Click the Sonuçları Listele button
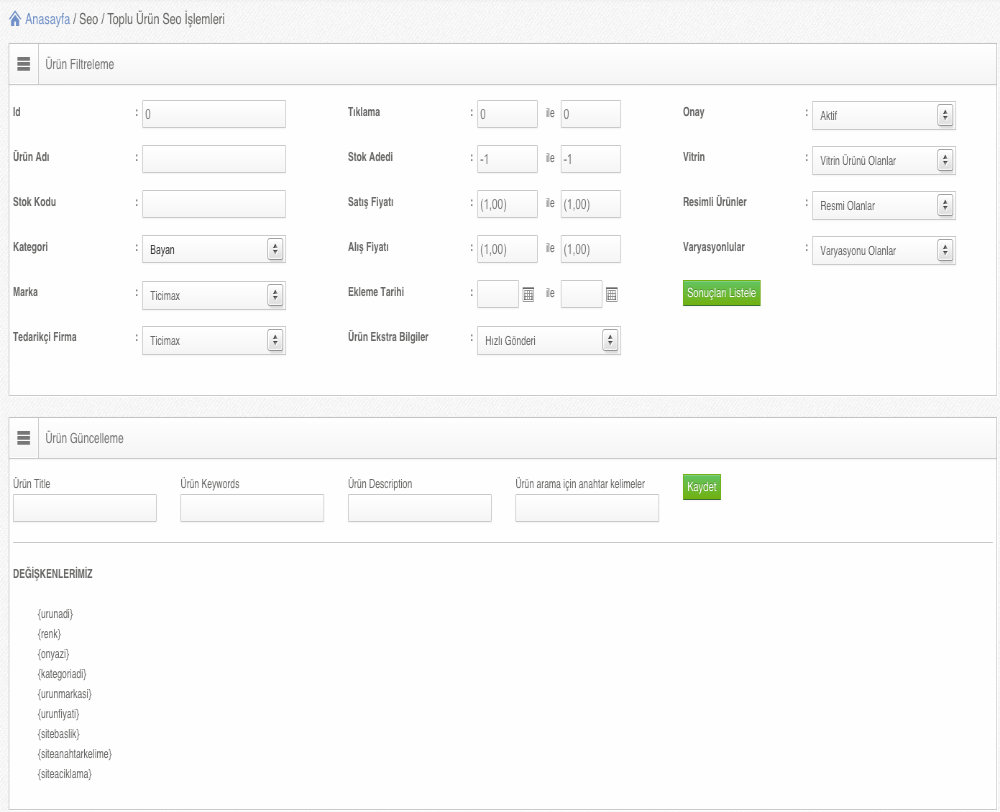1000x812 pixels. point(721,293)
